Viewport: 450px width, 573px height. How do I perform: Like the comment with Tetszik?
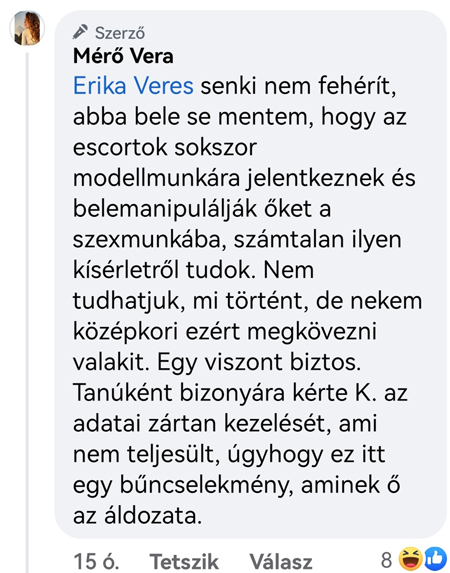click(x=184, y=561)
